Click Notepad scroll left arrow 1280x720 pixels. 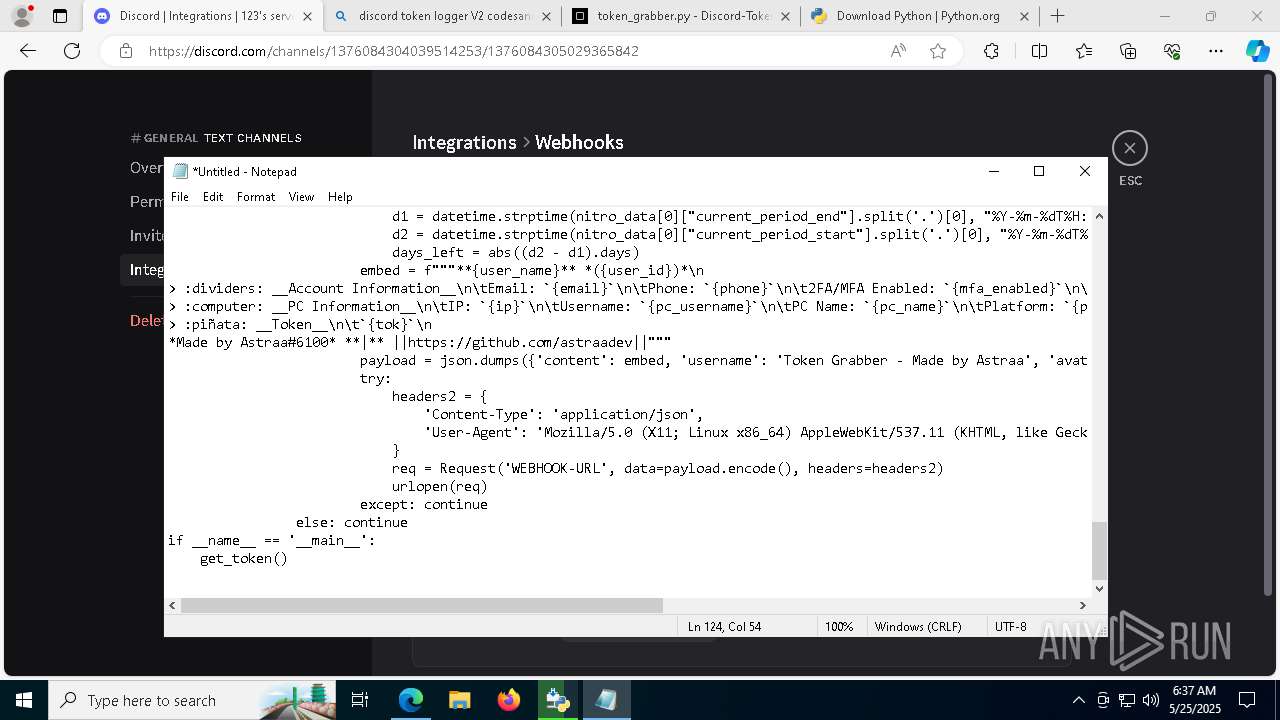tap(172, 605)
